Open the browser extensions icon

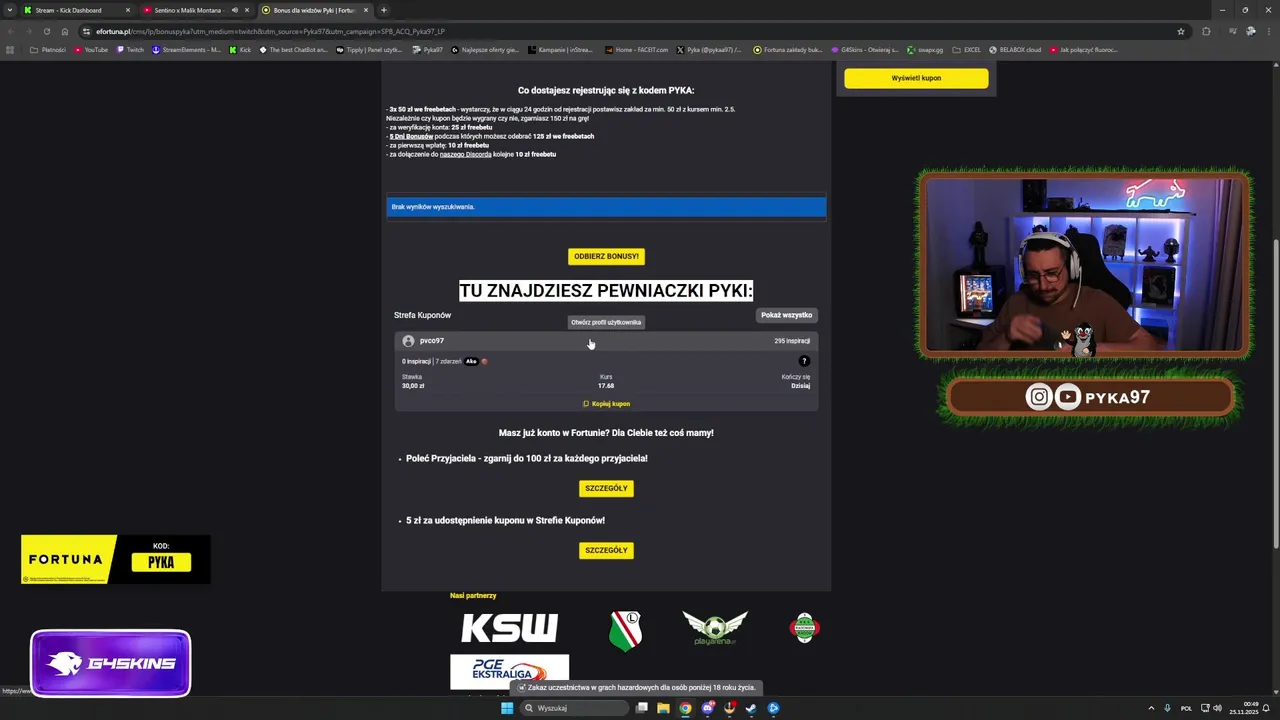point(1206,31)
